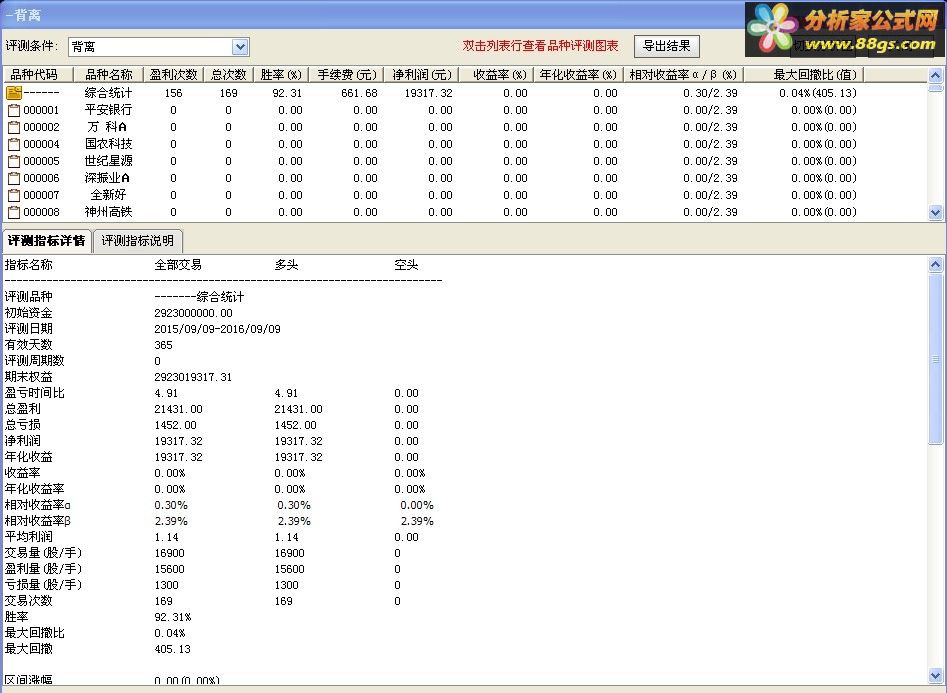This screenshot has width=947, height=693.
Task: Click the 92.31 win rate cell
Action: pos(287,93)
